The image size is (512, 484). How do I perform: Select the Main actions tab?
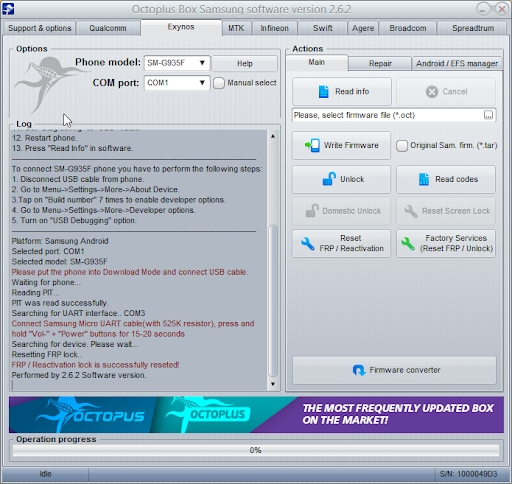tap(316, 62)
